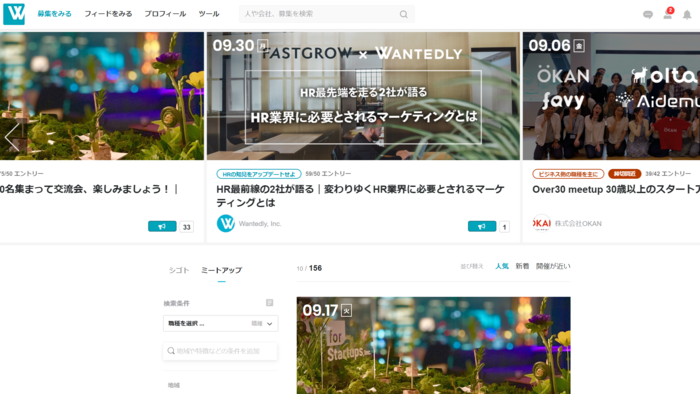The image size is (700, 394).
Task: Open the Wantedly home logo
Action: point(14,14)
